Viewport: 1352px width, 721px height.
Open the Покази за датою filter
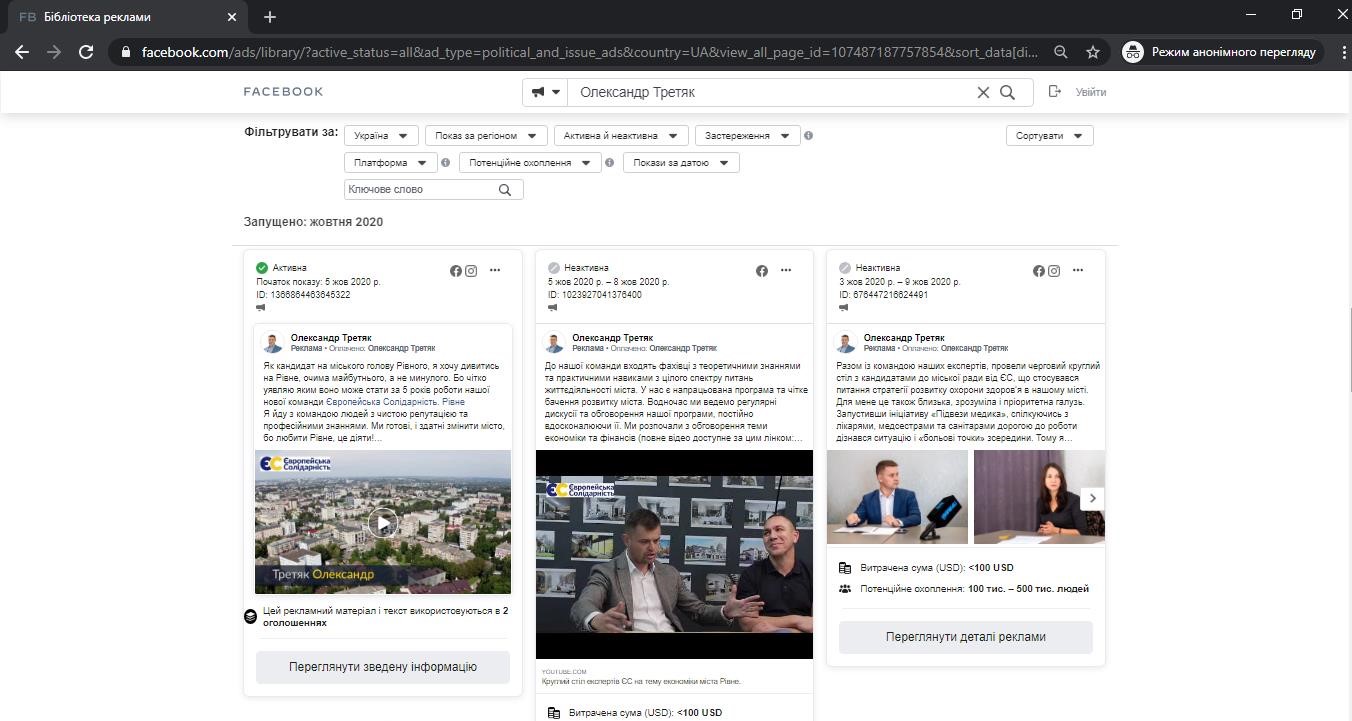681,163
